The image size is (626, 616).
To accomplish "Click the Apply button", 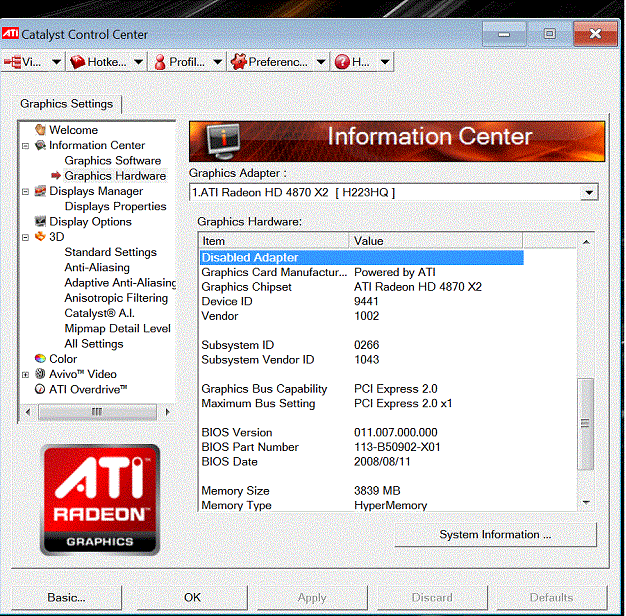I will tap(312, 597).
